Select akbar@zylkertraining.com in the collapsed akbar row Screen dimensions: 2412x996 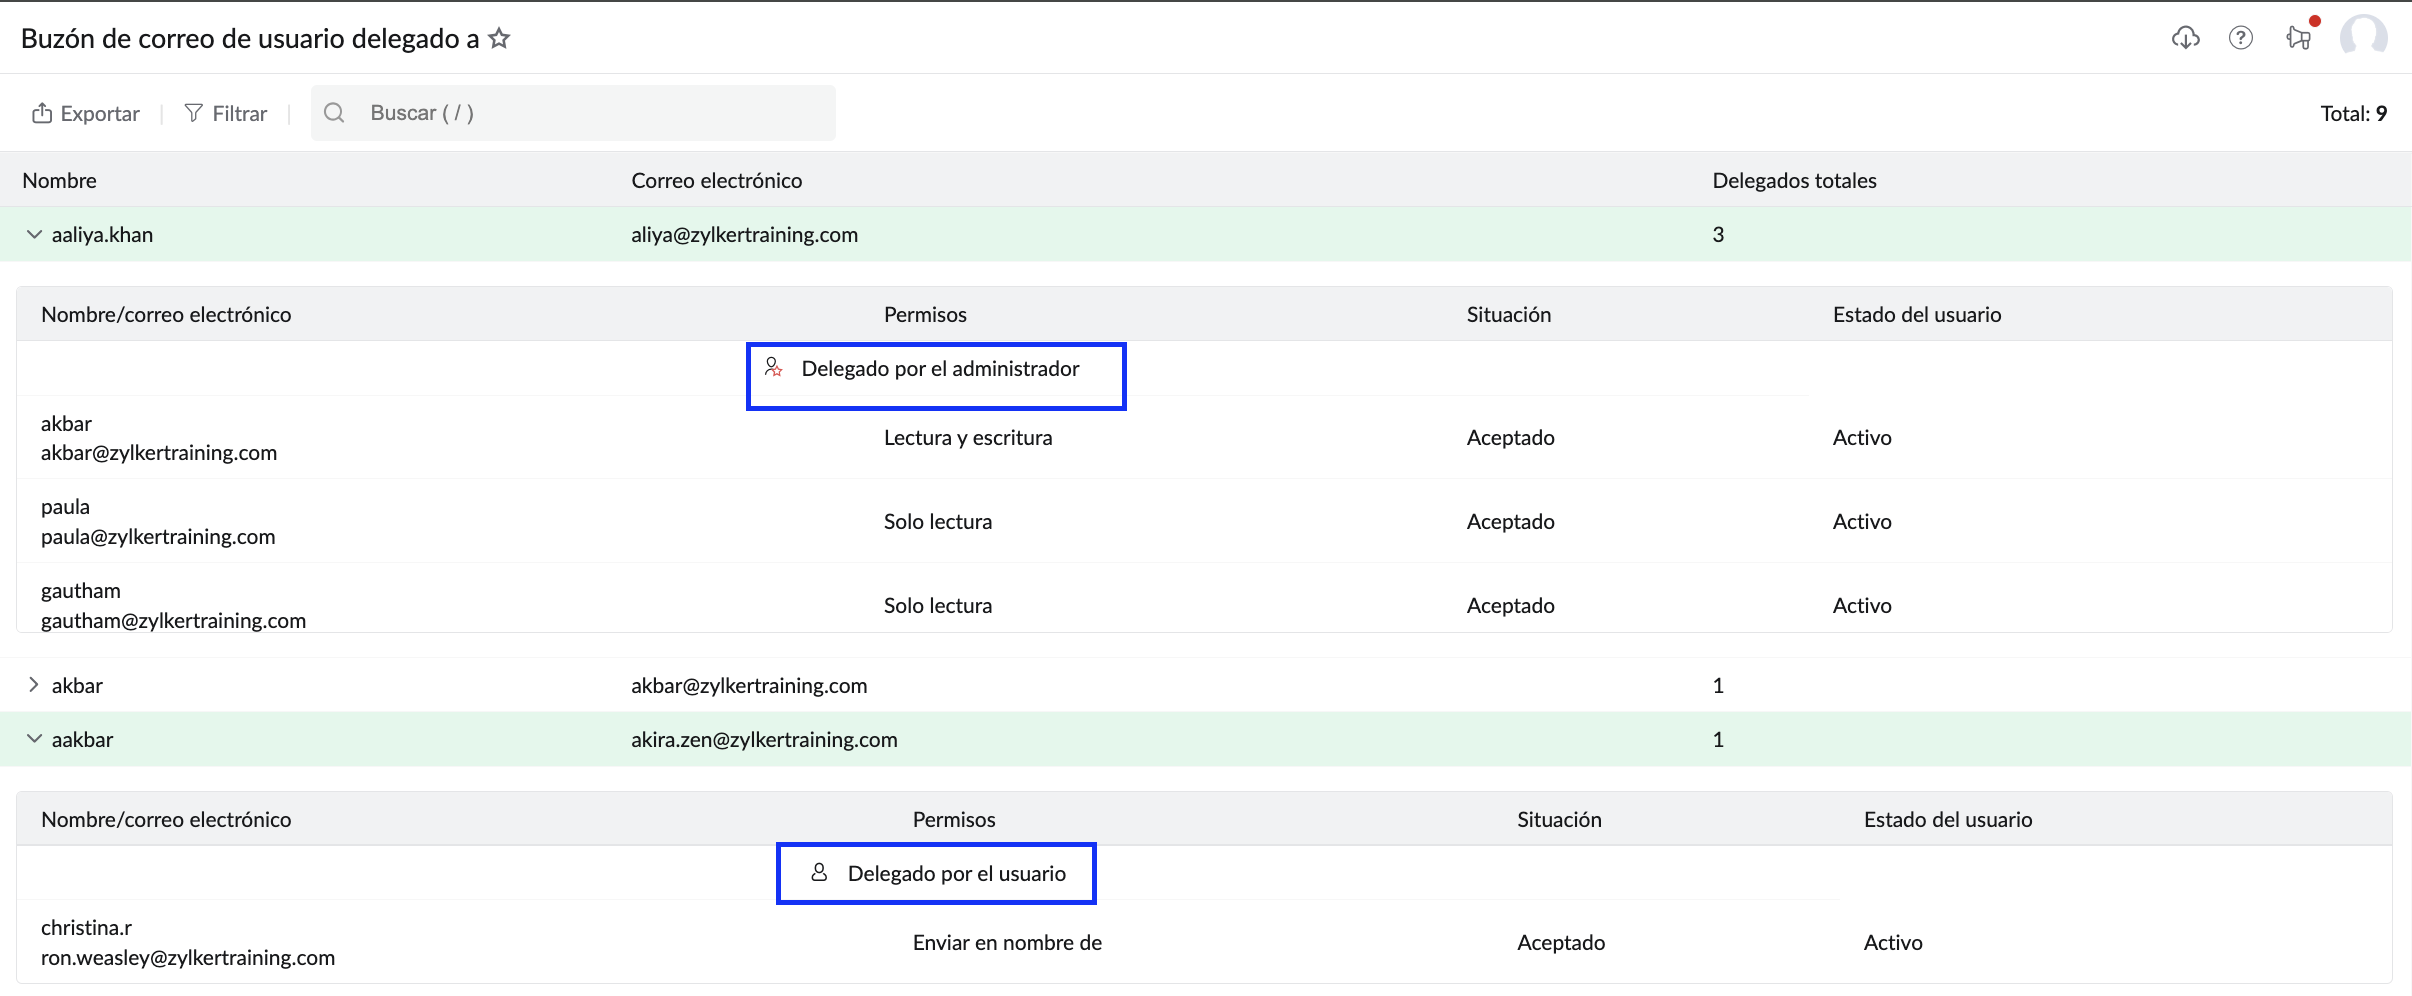pos(749,686)
